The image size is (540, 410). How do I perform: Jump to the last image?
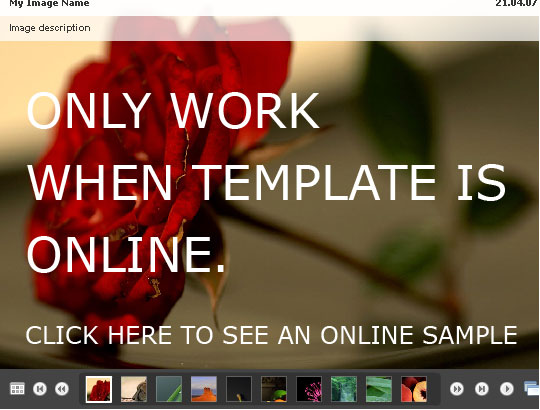click(482, 389)
